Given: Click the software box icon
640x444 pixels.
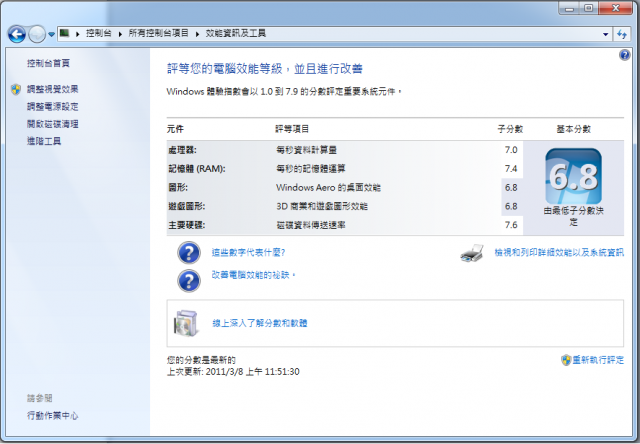Looking at the screenshot, I should (x=186, y=324).
